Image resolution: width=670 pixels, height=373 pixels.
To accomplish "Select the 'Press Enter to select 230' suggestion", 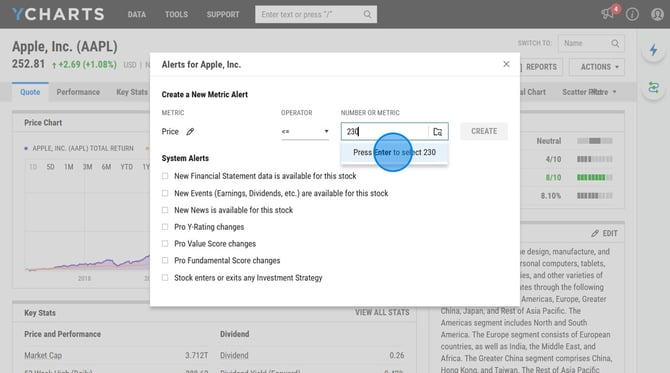I will [394, 153].
